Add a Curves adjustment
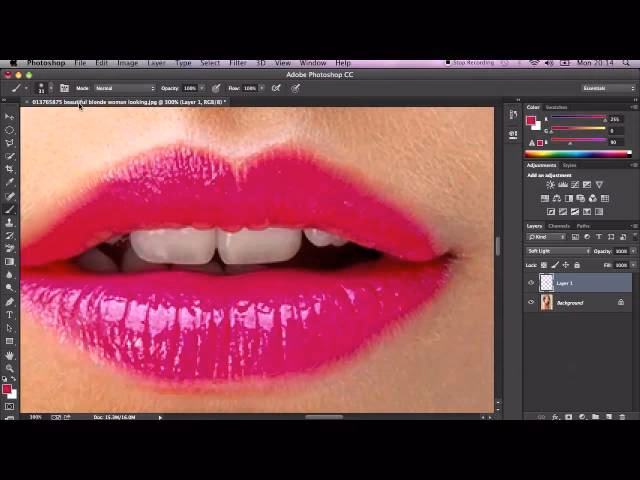Image resolution: width=640 pixels, height=480 pixels. 575,185
